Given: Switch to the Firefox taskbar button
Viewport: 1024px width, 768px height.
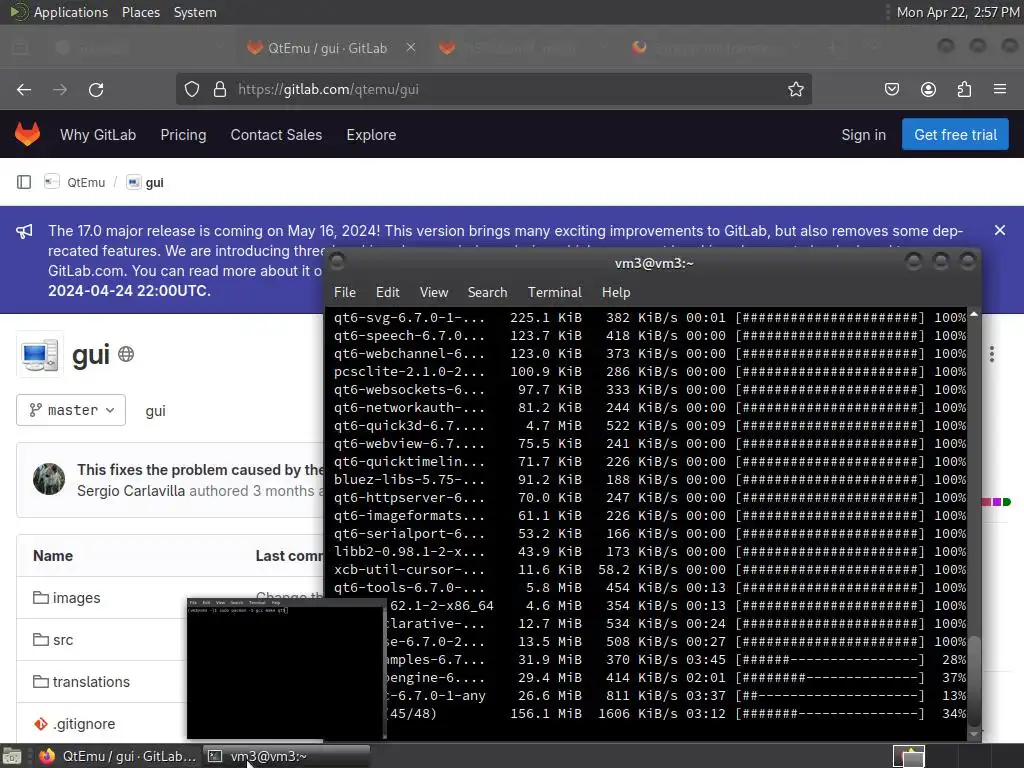Looking at the screenshot, I should [x=118, y=756].
